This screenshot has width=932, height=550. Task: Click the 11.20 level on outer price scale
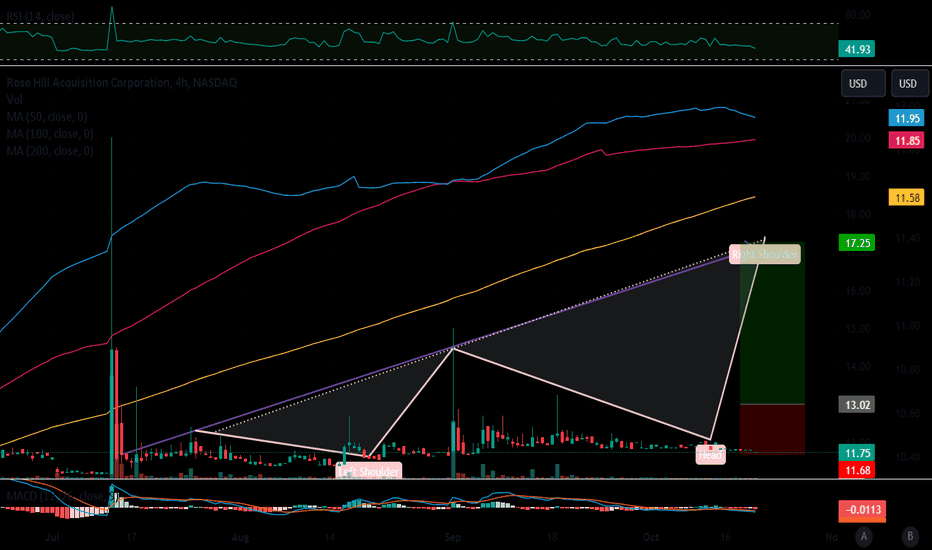click(908, 282)
